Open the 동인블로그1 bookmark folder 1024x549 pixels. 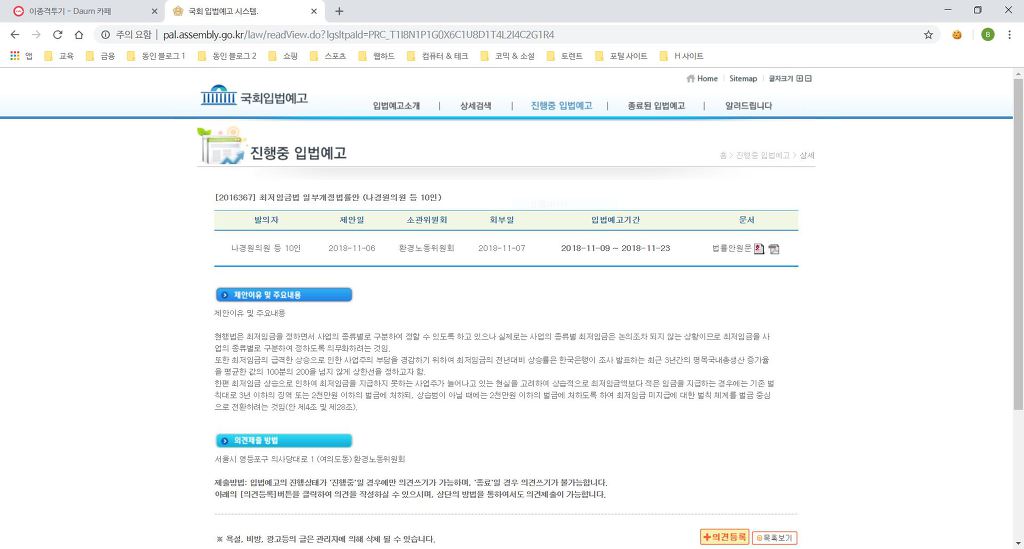coord(156,56)
